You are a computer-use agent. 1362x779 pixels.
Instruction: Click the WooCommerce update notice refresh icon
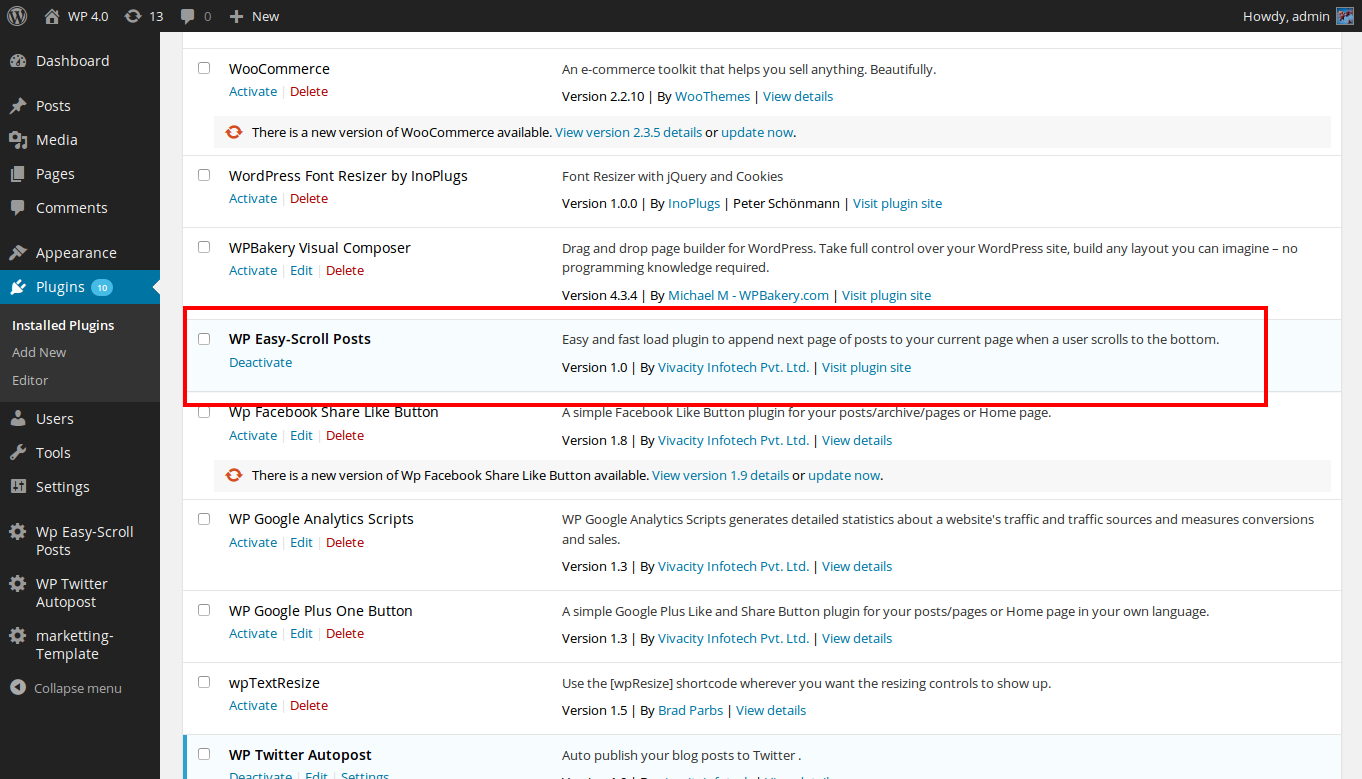[234, 132]
